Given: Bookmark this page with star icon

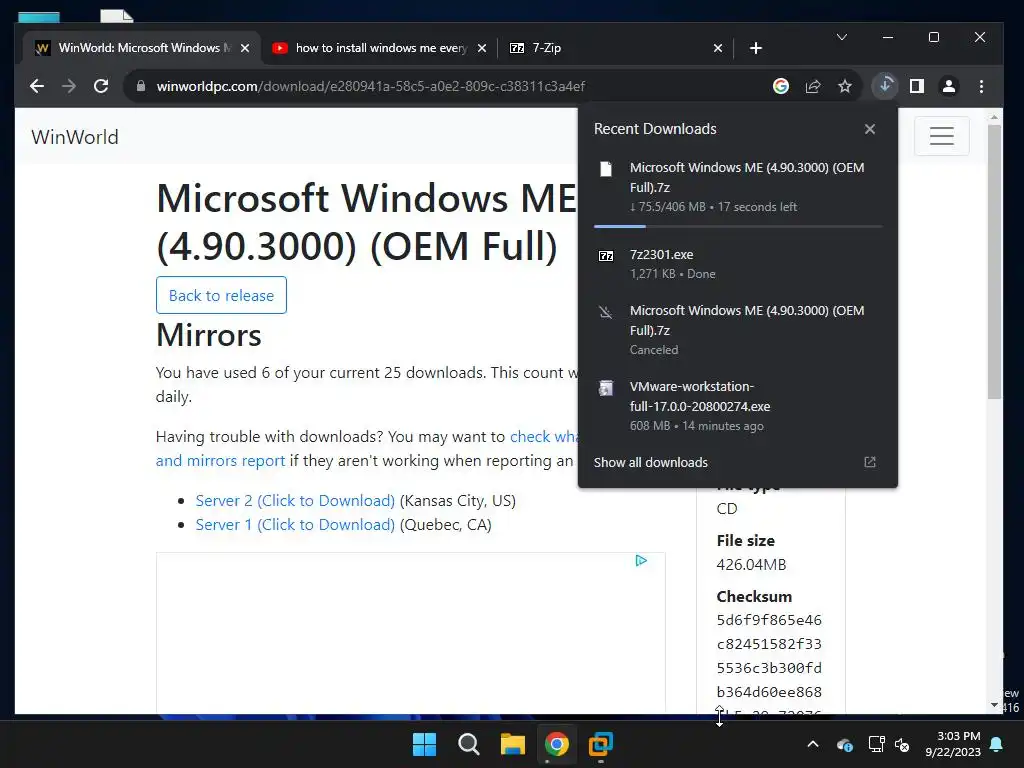Looking at the screenshot, I should click(x=845, y=86).
